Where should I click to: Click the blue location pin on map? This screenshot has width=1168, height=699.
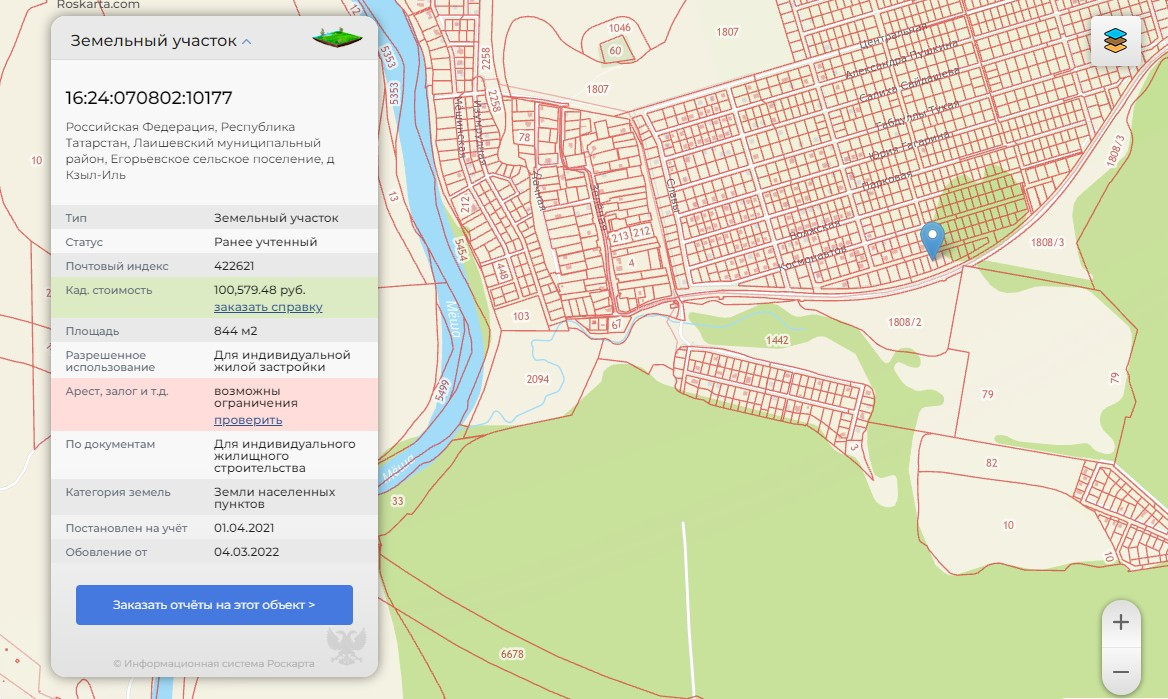tap(932, 240)
